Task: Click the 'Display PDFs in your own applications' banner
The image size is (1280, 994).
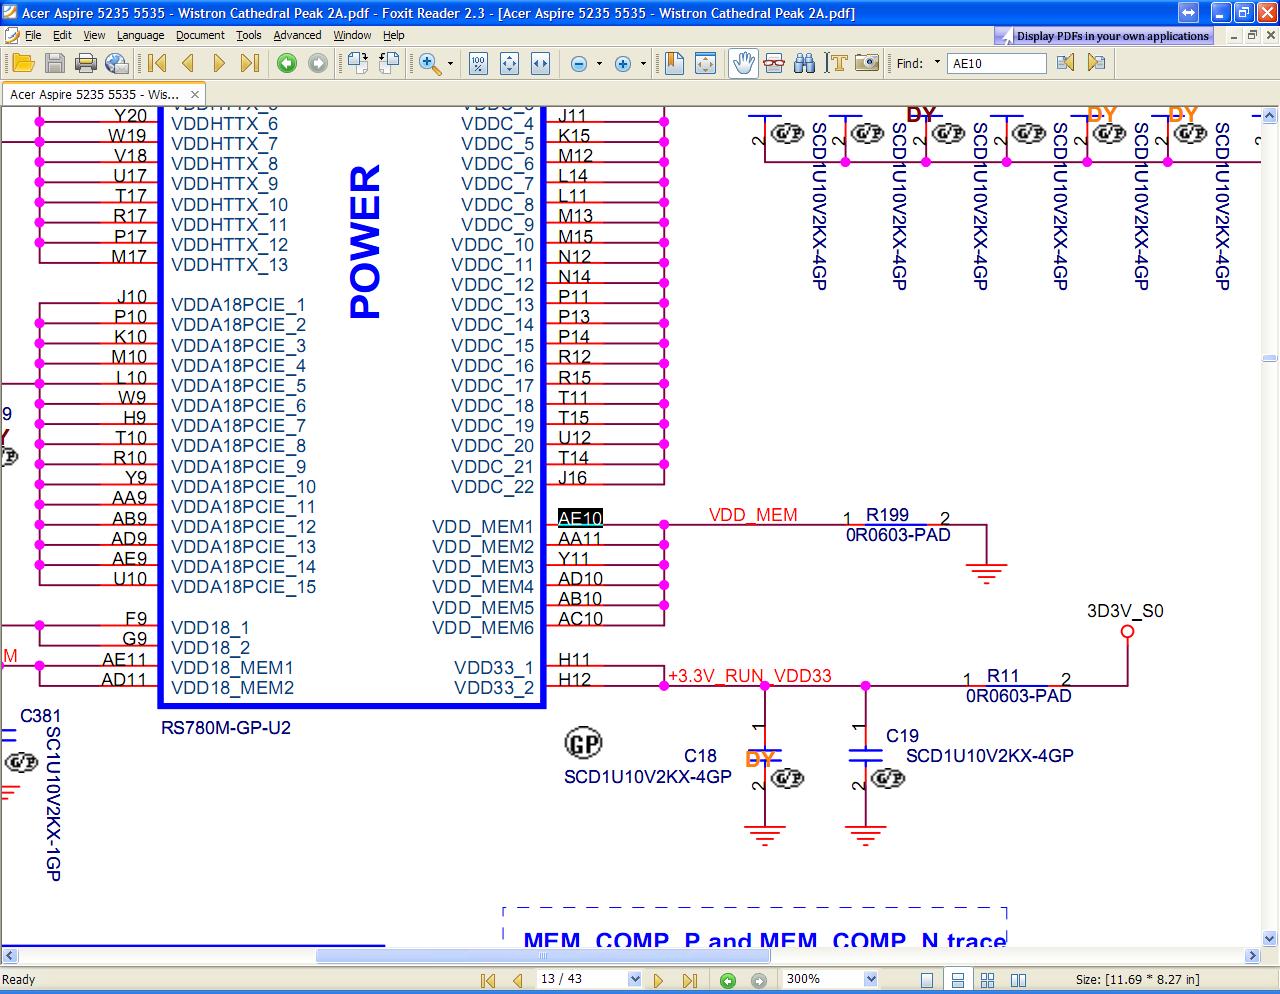Action: click(1104, 36)
